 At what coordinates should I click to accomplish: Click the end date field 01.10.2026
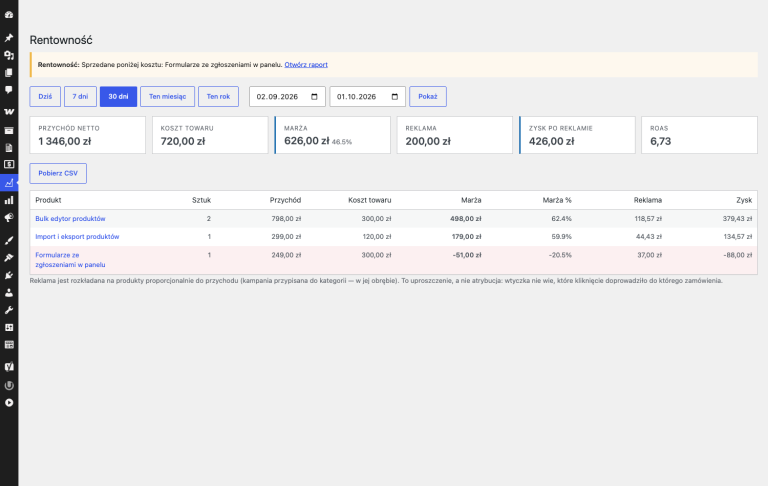click(x=368, y=97)
